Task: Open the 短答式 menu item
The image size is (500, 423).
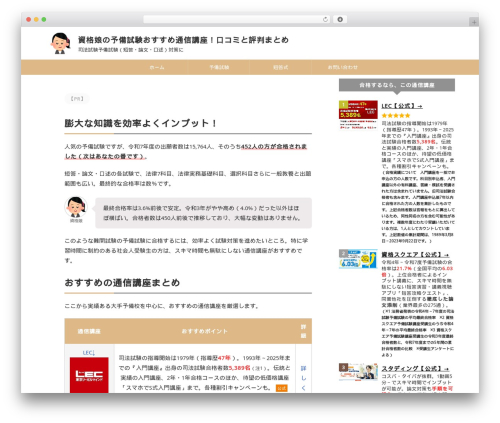Action: [x=280, y=67]
